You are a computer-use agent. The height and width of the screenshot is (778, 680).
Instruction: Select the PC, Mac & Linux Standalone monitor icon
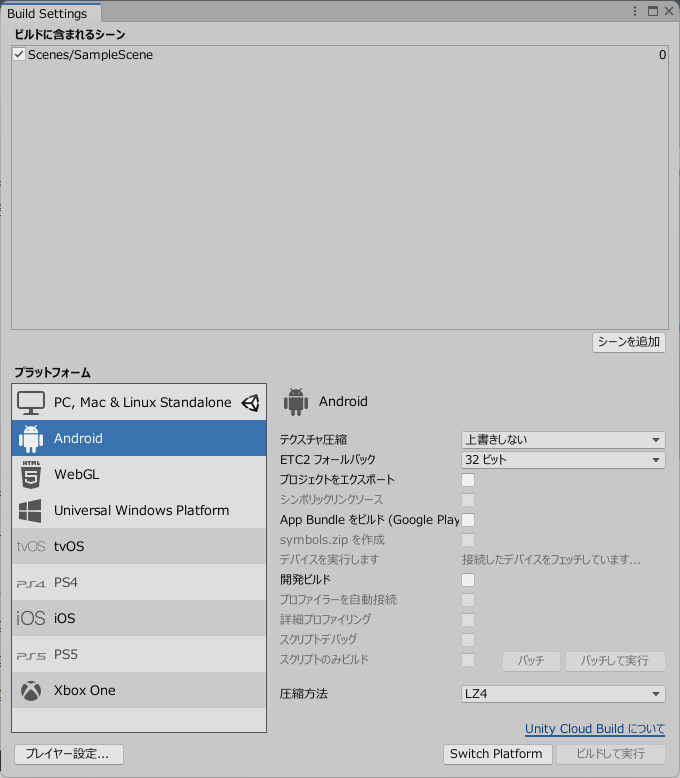click(31, 403)
